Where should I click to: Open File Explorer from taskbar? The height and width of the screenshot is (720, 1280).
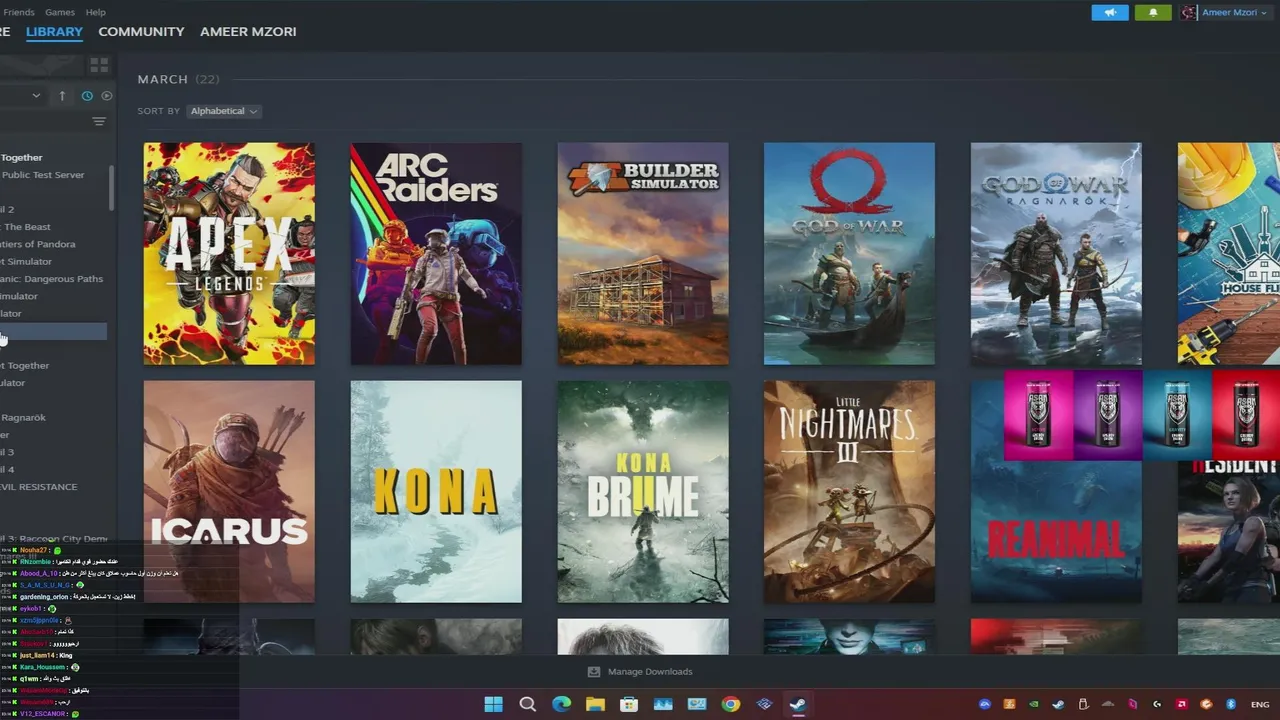(595, 704)
